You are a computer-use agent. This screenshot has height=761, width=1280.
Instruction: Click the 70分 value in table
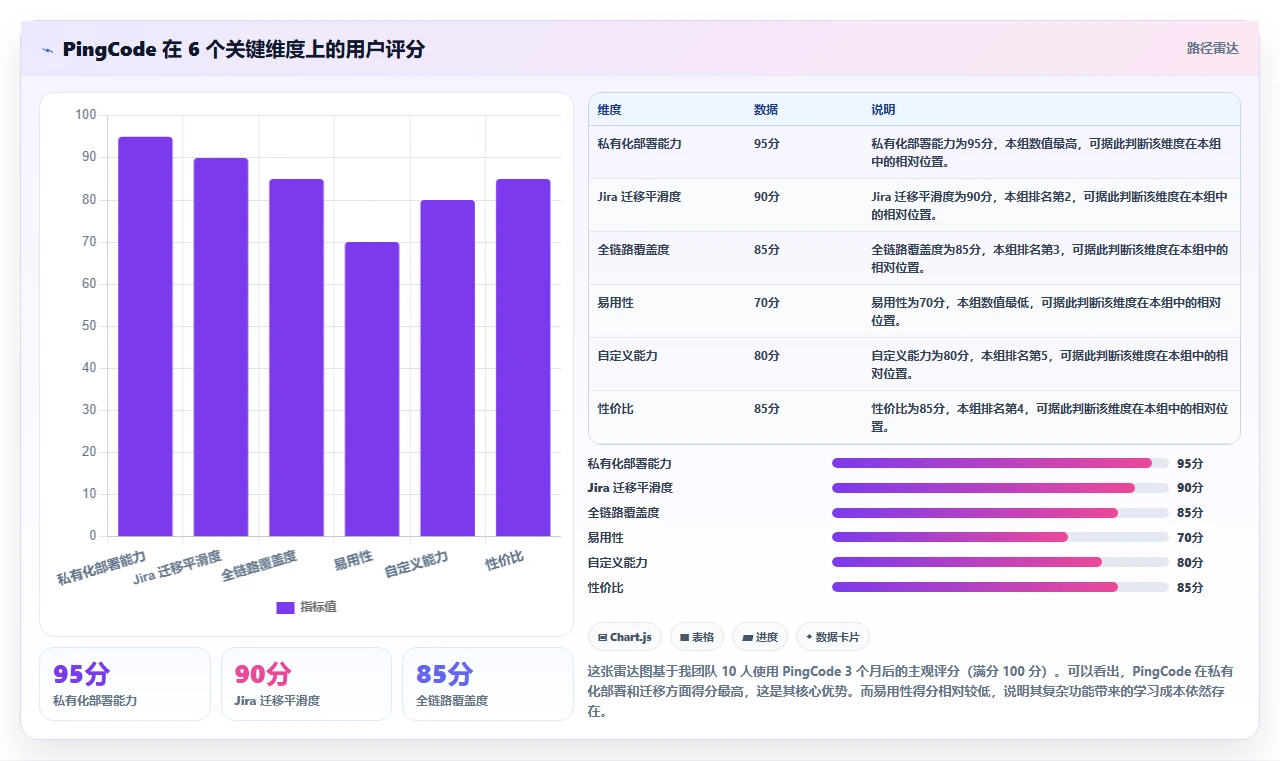point(767,303)
